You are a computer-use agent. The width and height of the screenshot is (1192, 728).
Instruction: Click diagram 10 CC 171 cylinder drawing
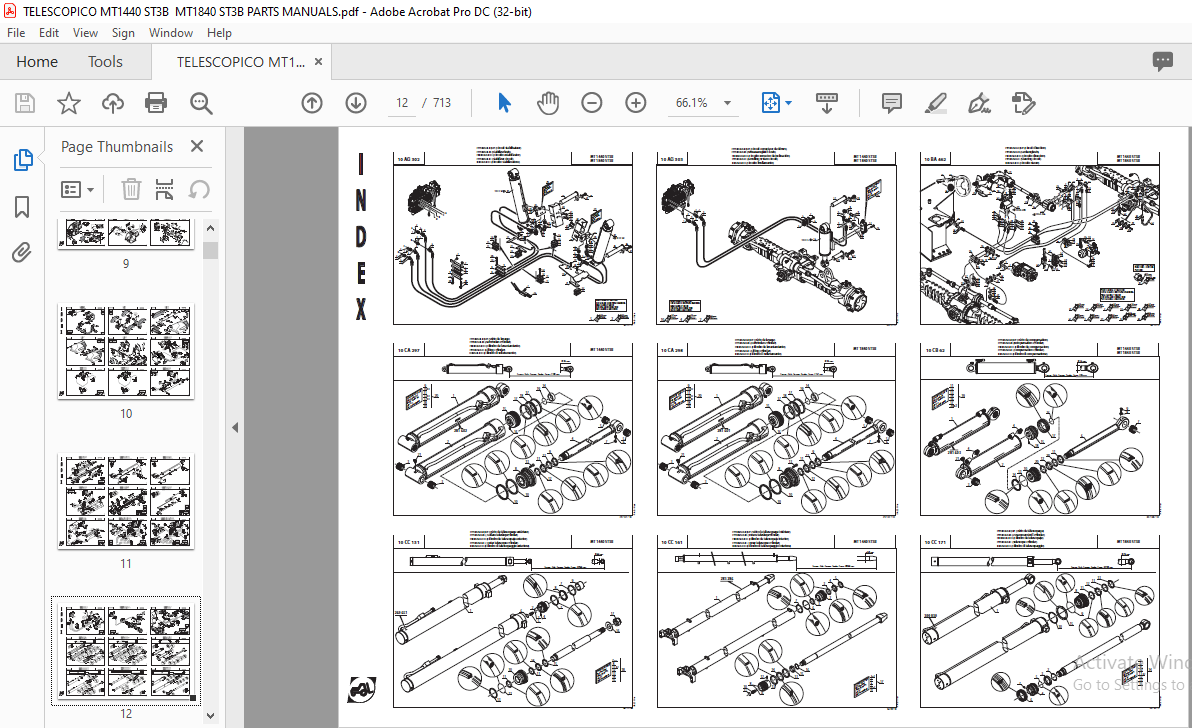tap(1040, 621)
